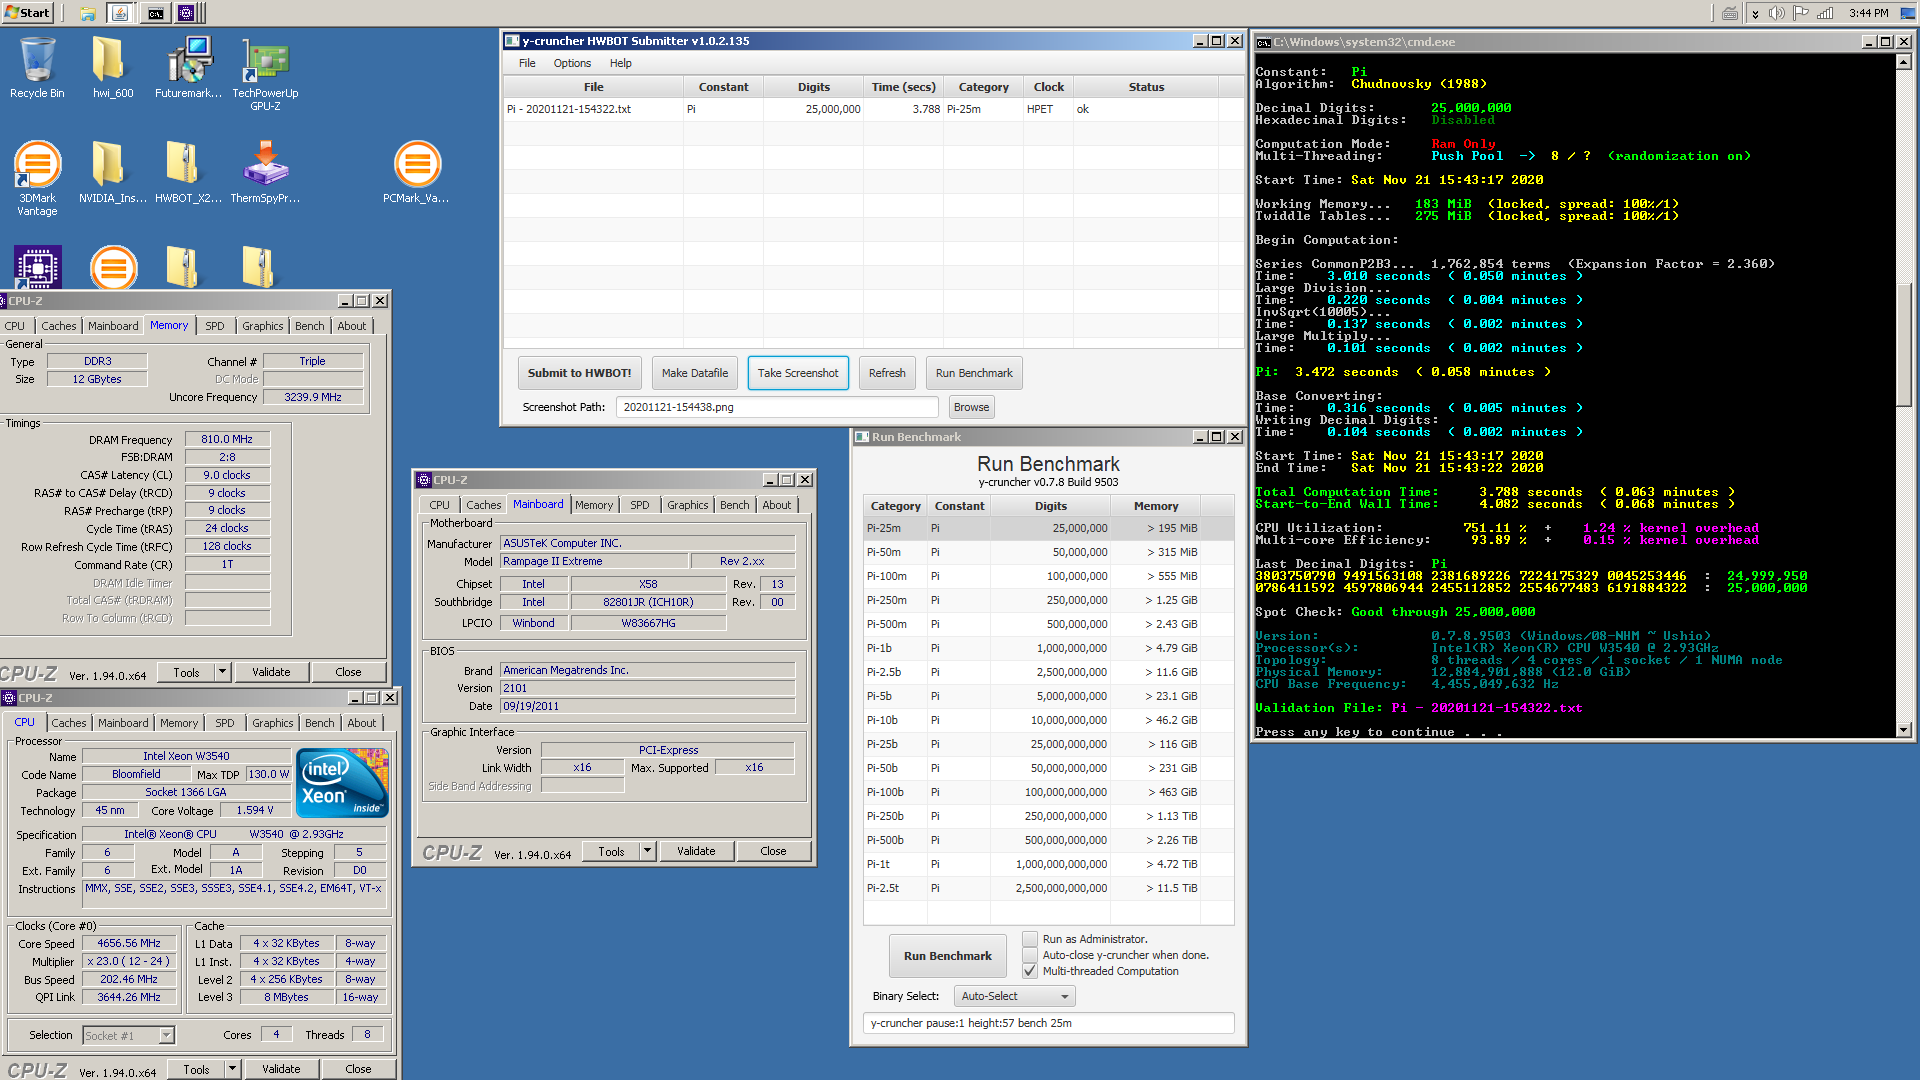Select the Pi-25m row in benchmark list
The image size is (1920, 1080).
[1048, 528]
